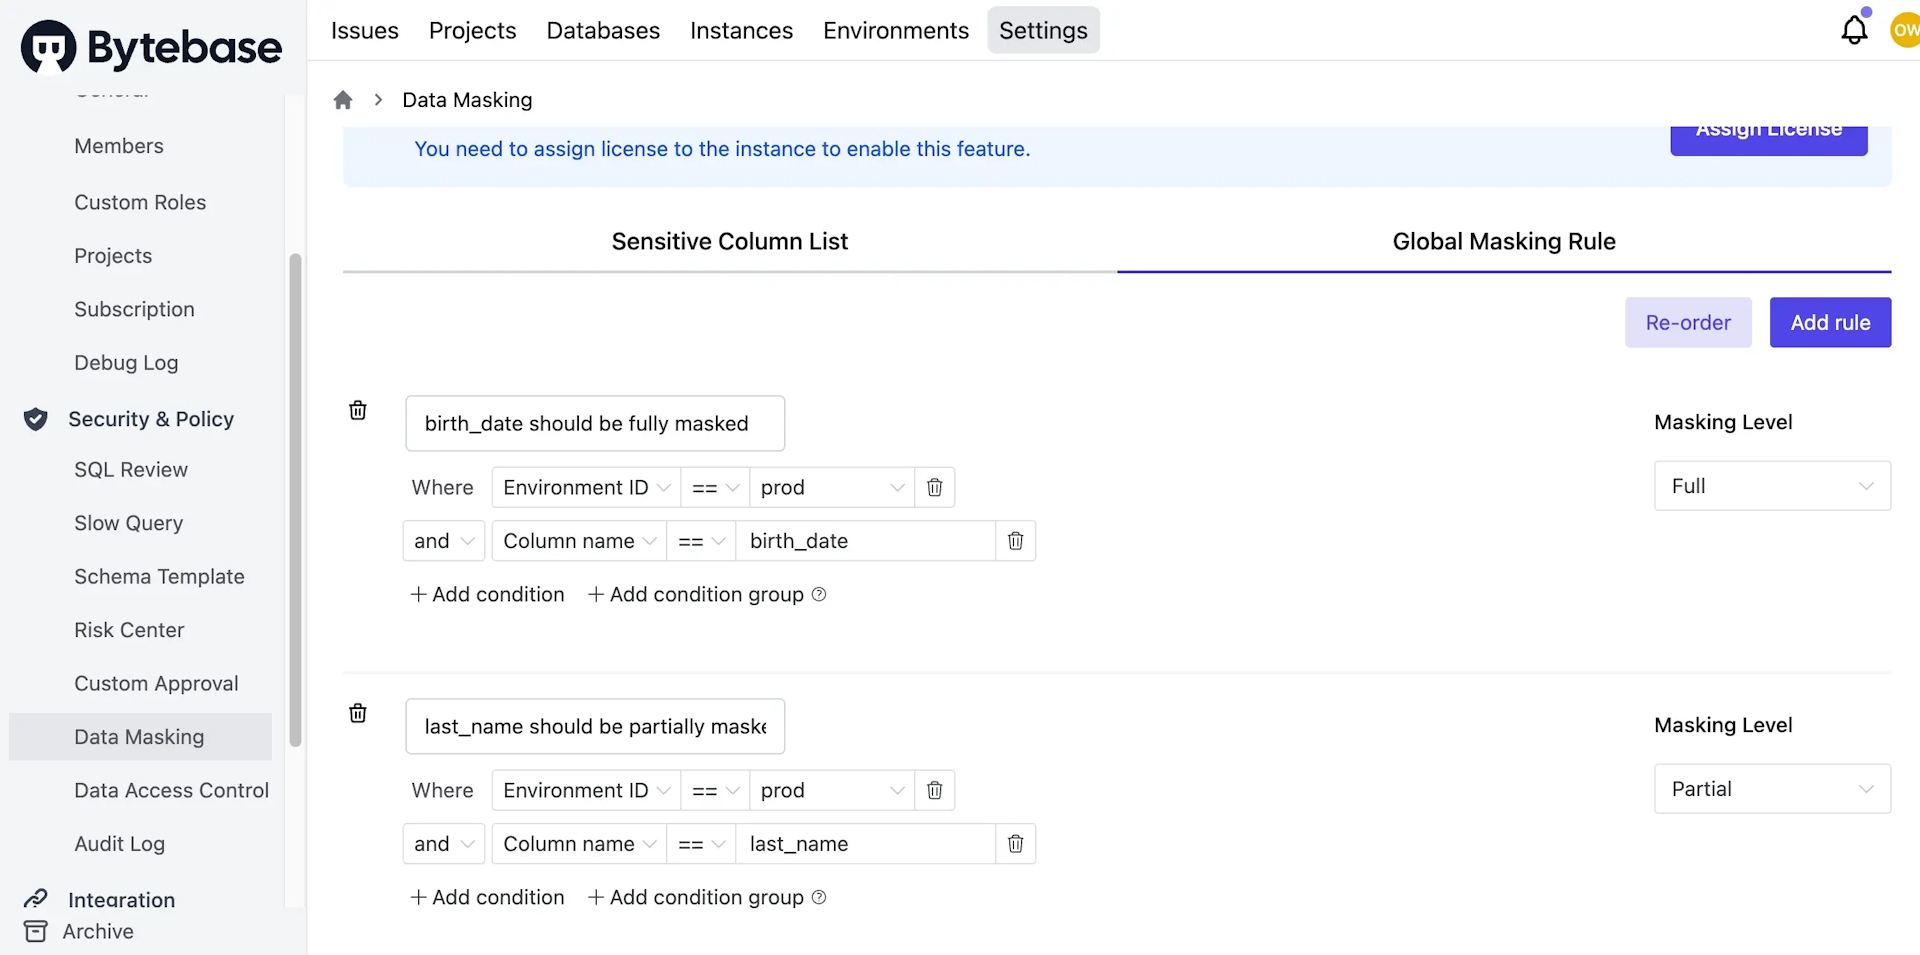The image size is (1920, 955).
Task: Switch to Sensitive Column List tab
Action: click(x=730, y=241)
